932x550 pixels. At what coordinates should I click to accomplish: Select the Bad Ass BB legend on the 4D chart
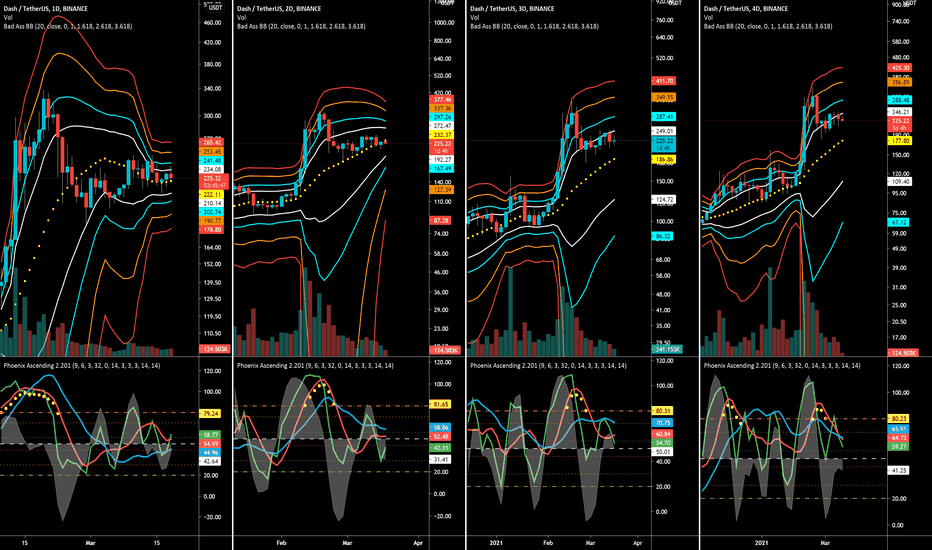pyautogui.click(x=768, y=27)
